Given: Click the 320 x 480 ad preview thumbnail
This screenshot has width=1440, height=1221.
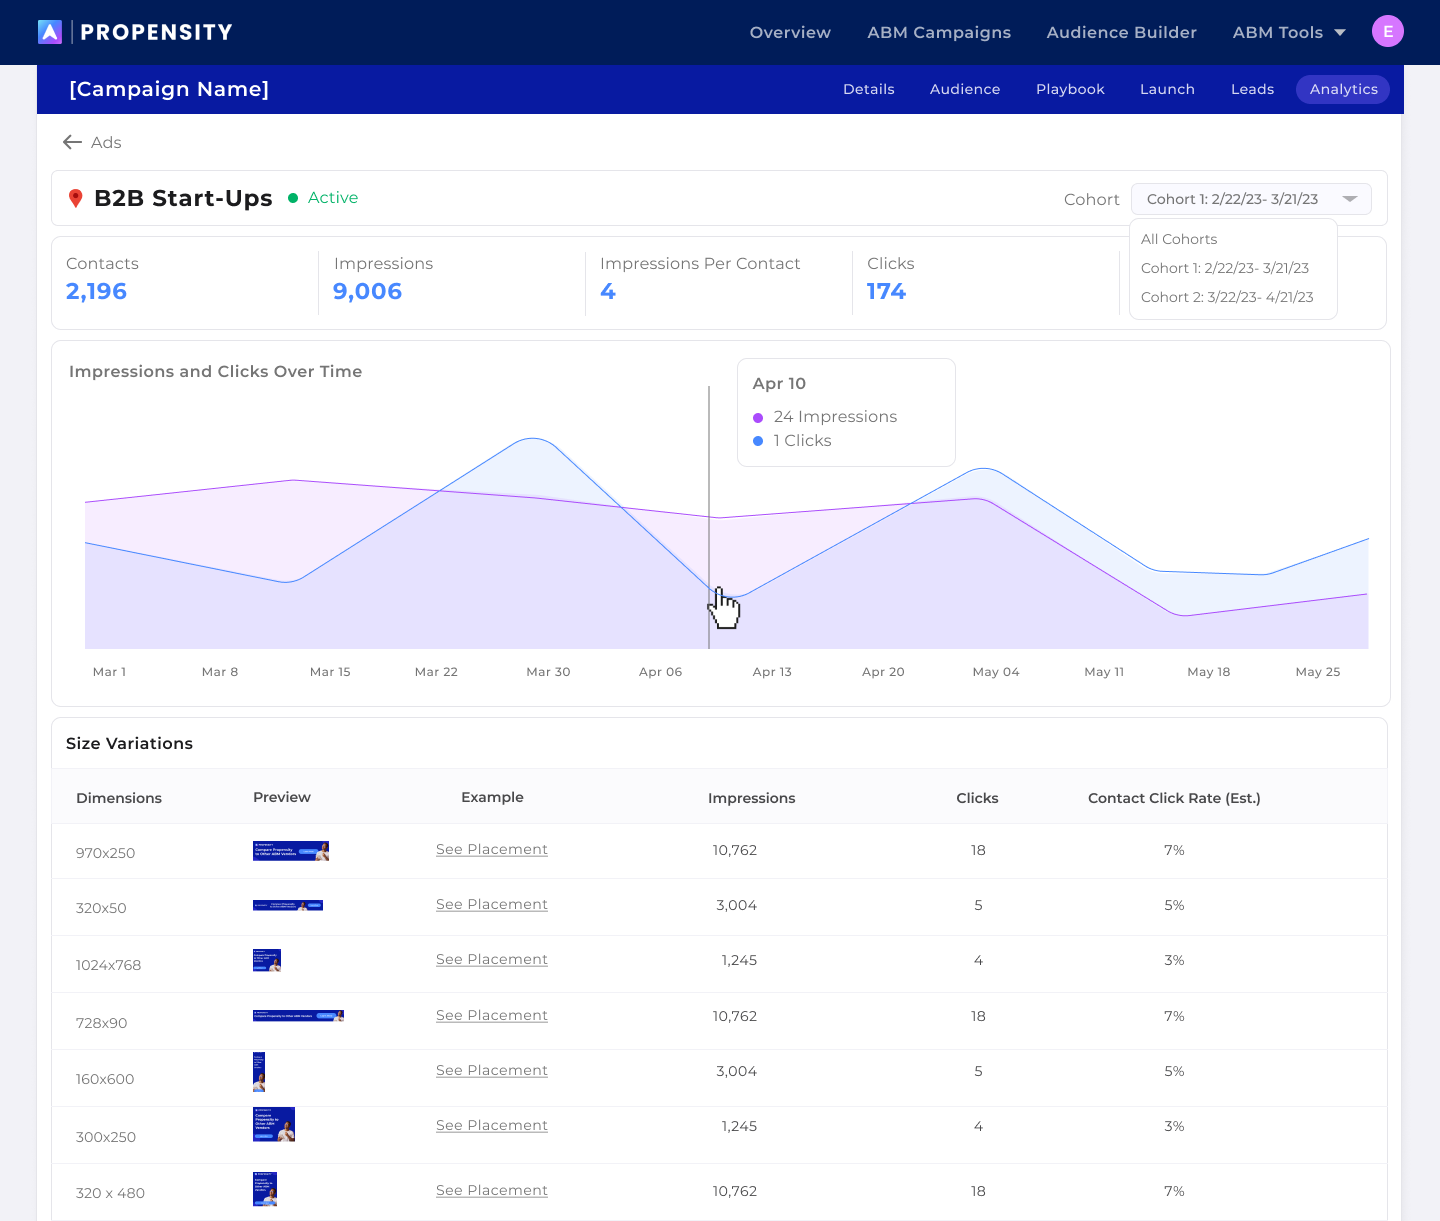Looking at the screenshot, I should (265, 1189).
